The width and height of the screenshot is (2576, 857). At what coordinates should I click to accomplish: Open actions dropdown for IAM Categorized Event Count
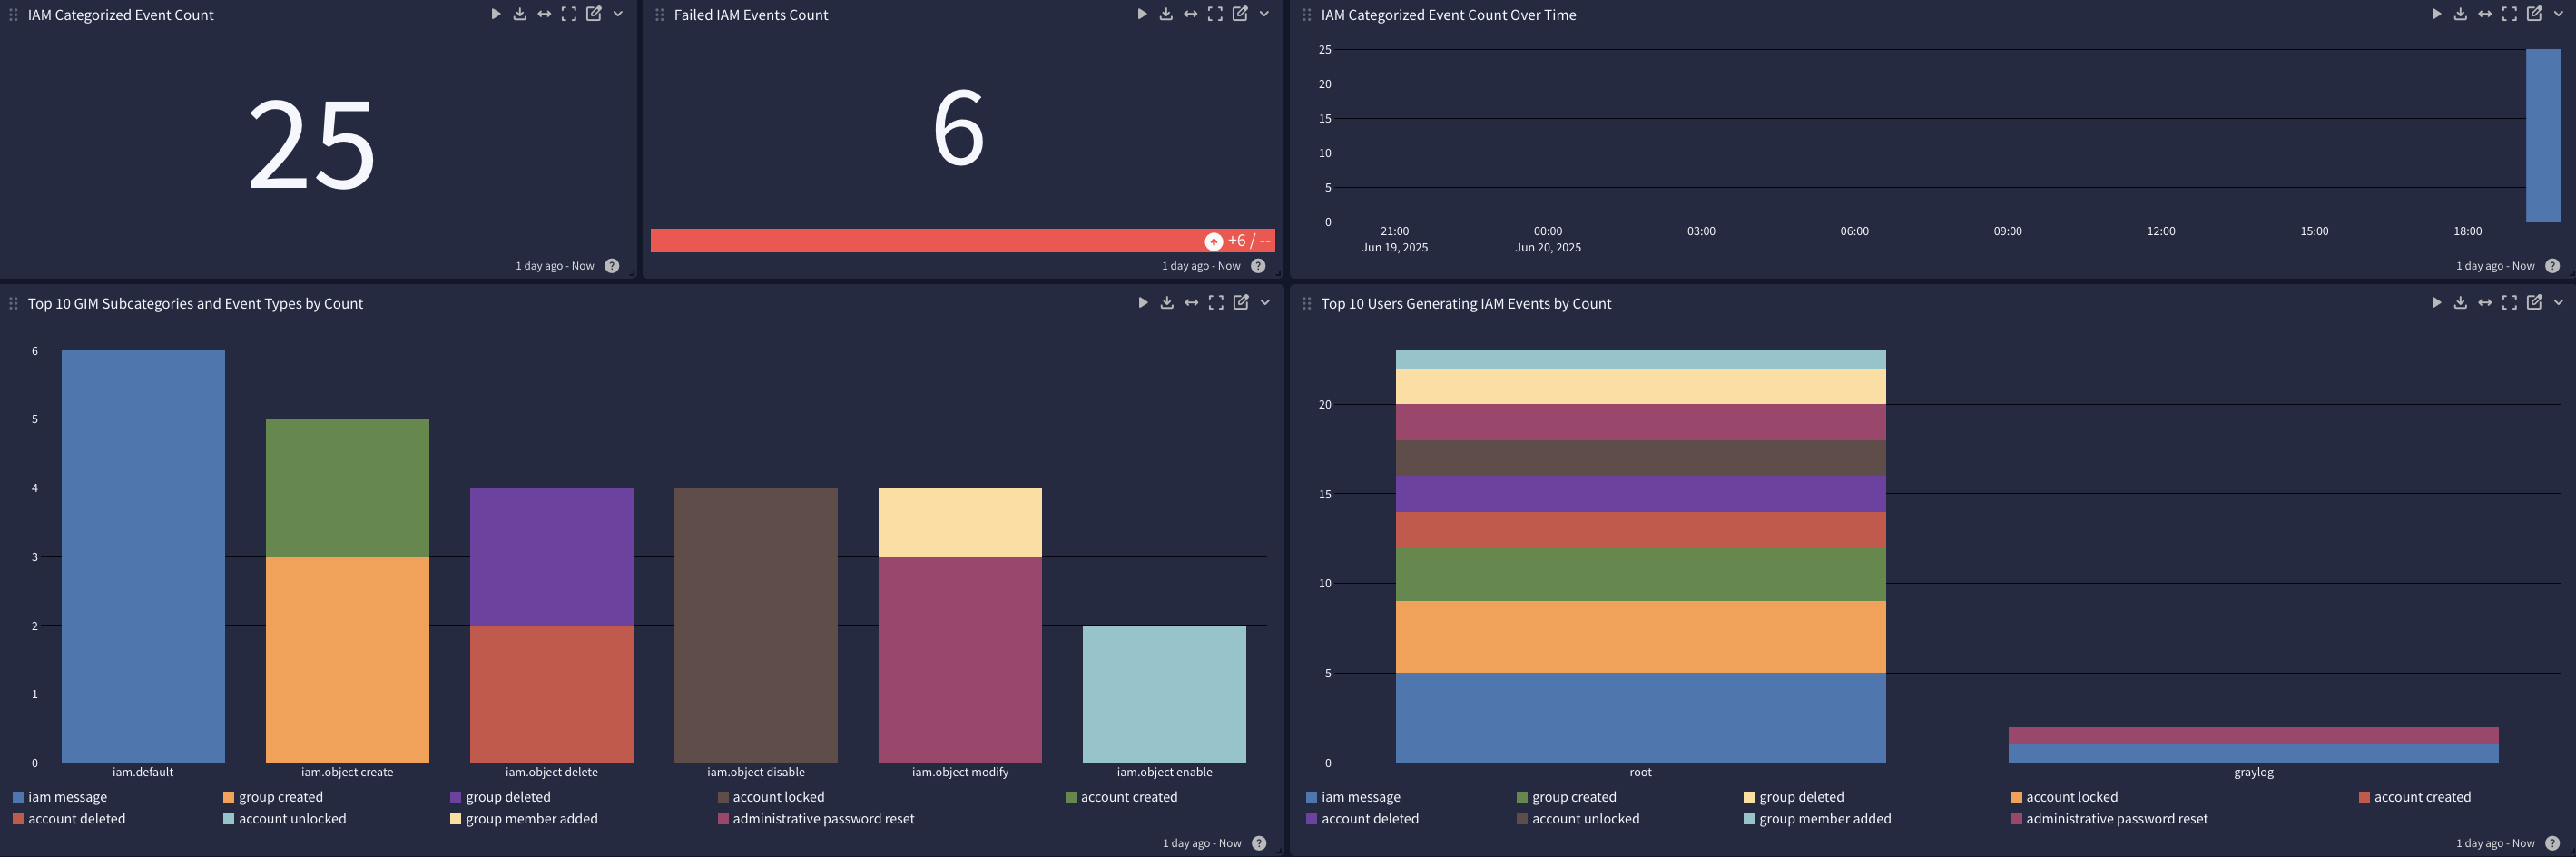coord(618,14)
